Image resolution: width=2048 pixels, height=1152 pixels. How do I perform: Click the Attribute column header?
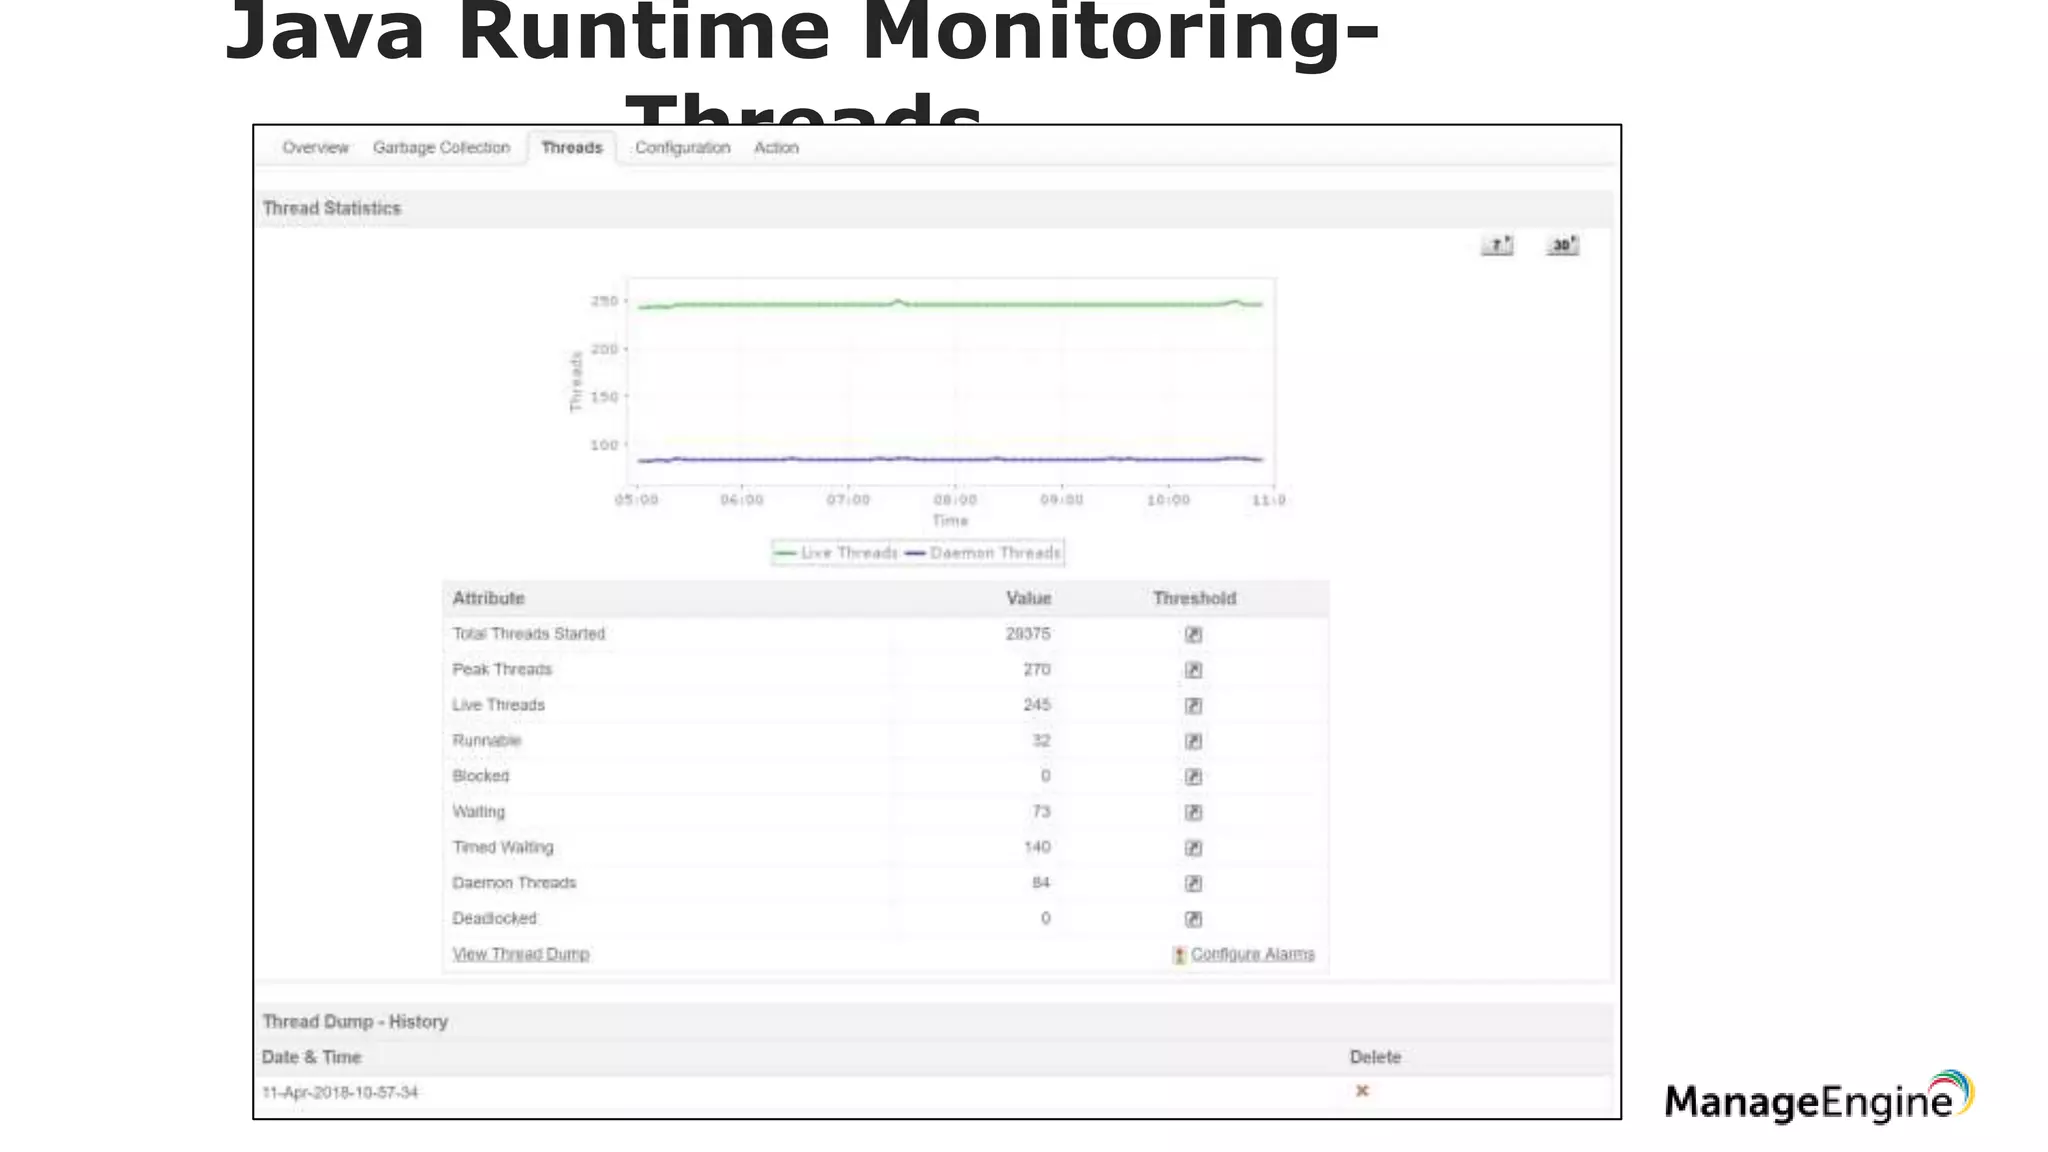(x=488, y=598)
